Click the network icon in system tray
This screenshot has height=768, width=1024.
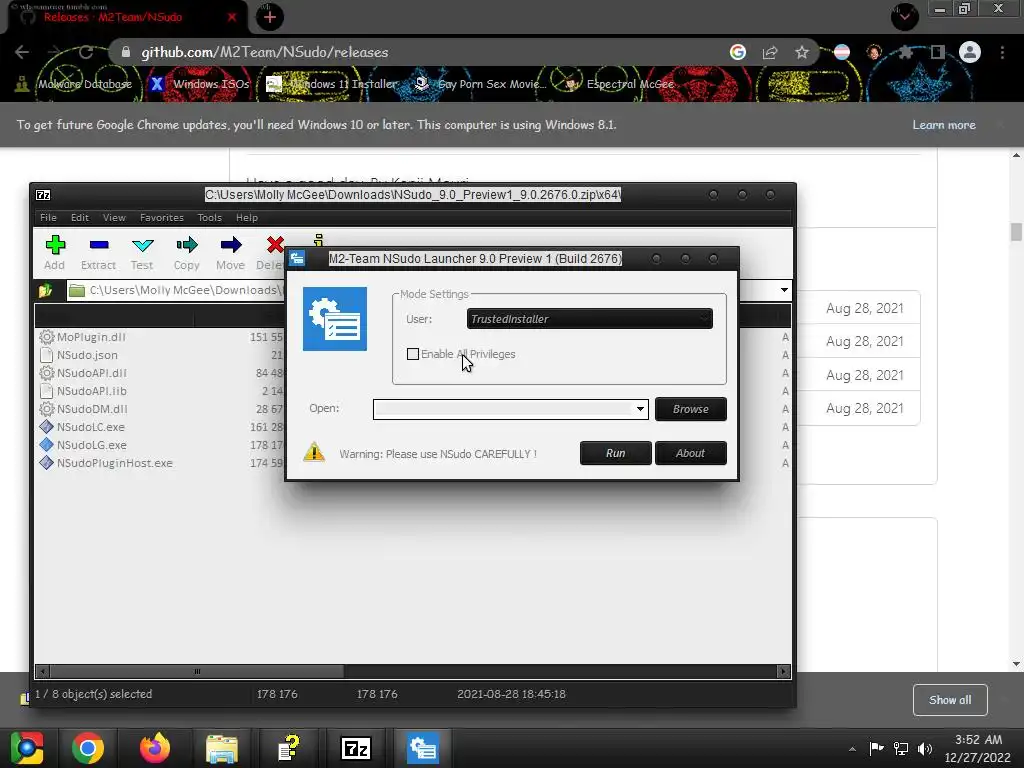901,748
